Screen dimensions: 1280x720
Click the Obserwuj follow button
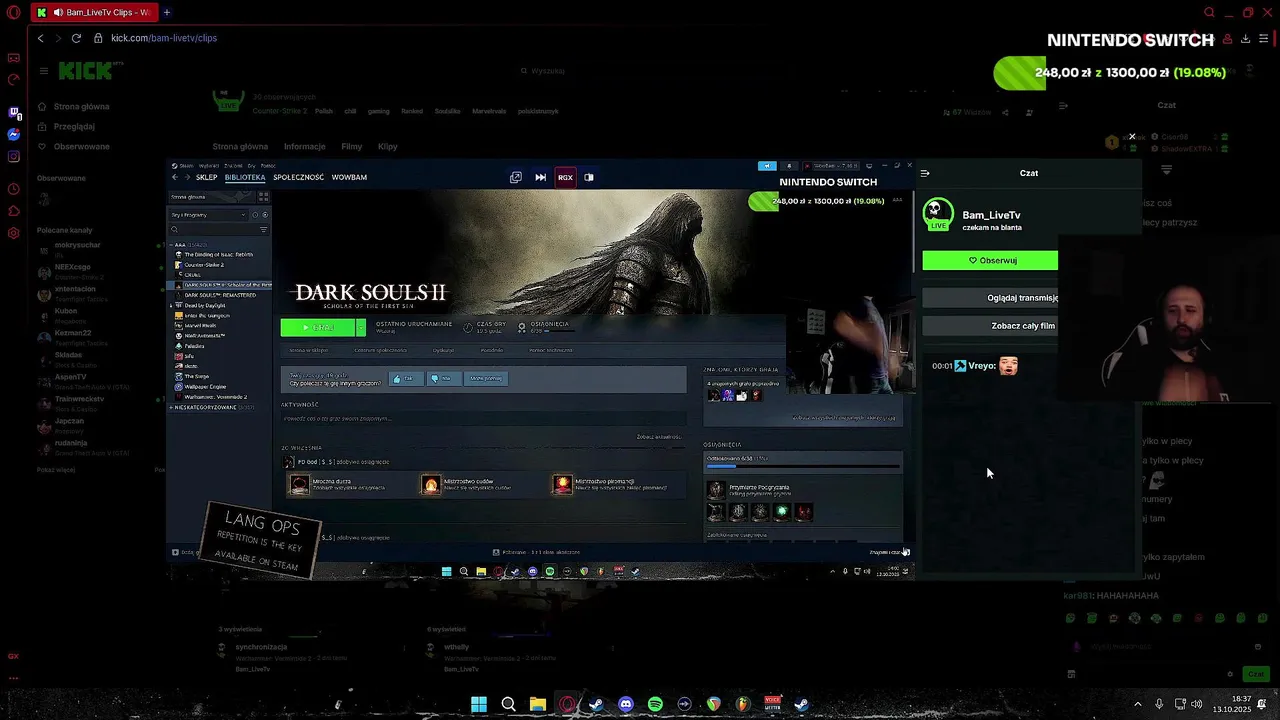coord(990,260)
